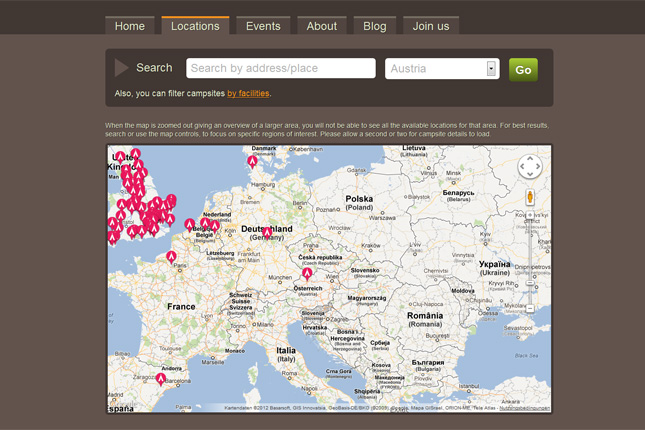The height and width of the screenshot is (430, 645).
Task: Click the campsite marker over Deutschland label
Action: tap(267, 233)
